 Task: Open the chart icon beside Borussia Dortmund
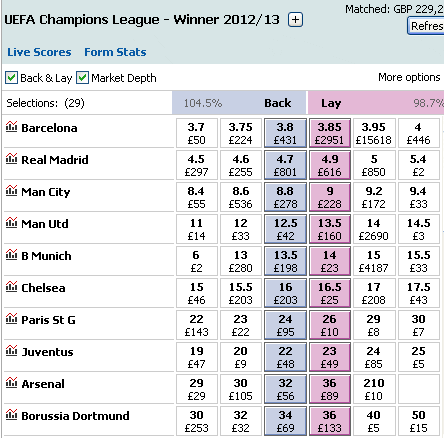(x=11, y=415)
